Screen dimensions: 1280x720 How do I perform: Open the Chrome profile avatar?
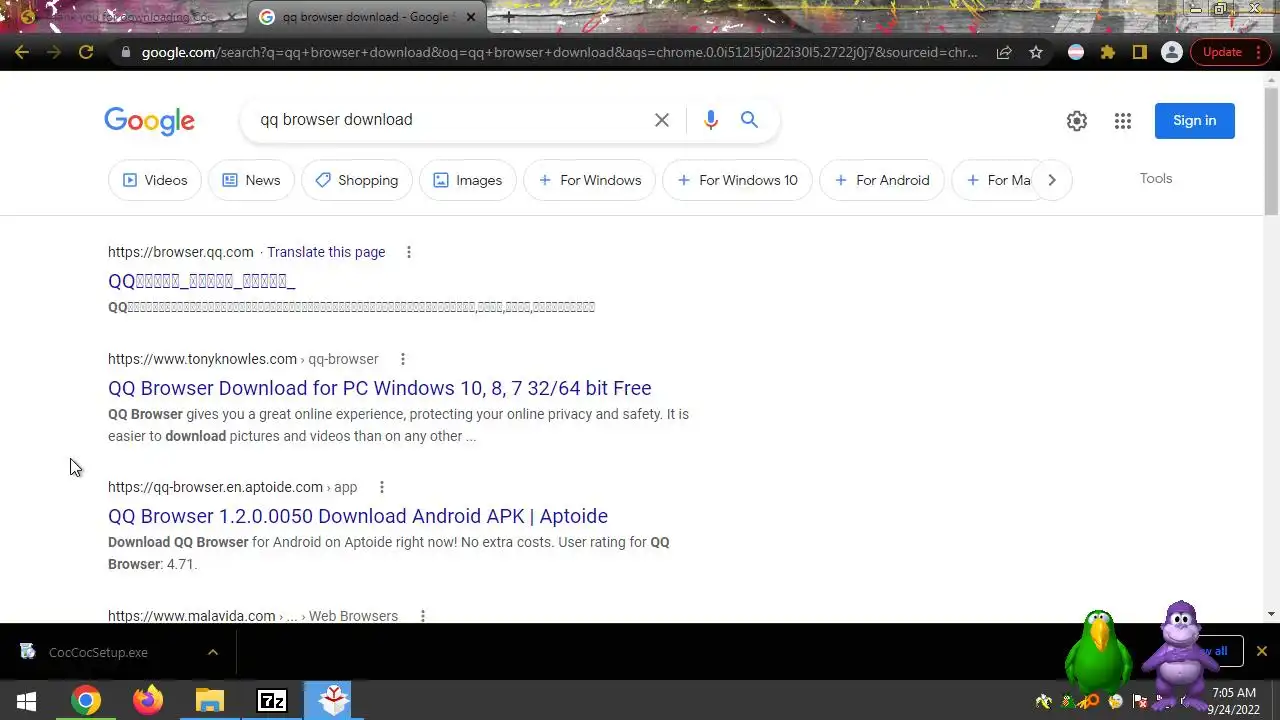coord(1172,52)
